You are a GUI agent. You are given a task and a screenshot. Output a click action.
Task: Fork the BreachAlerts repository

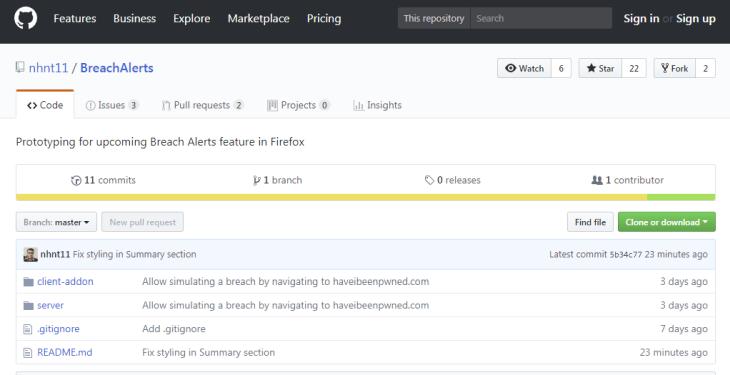[x=675, y=68]
